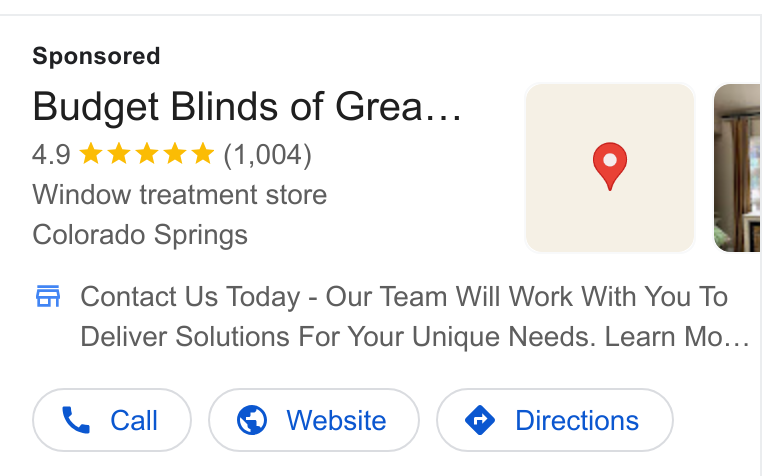
Task: Click the fifth gold rating star
Action: [x=203, y=153]
